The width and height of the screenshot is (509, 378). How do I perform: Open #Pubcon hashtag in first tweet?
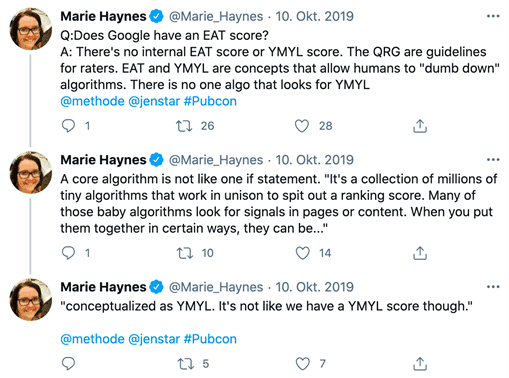click(x=210, y=101)
